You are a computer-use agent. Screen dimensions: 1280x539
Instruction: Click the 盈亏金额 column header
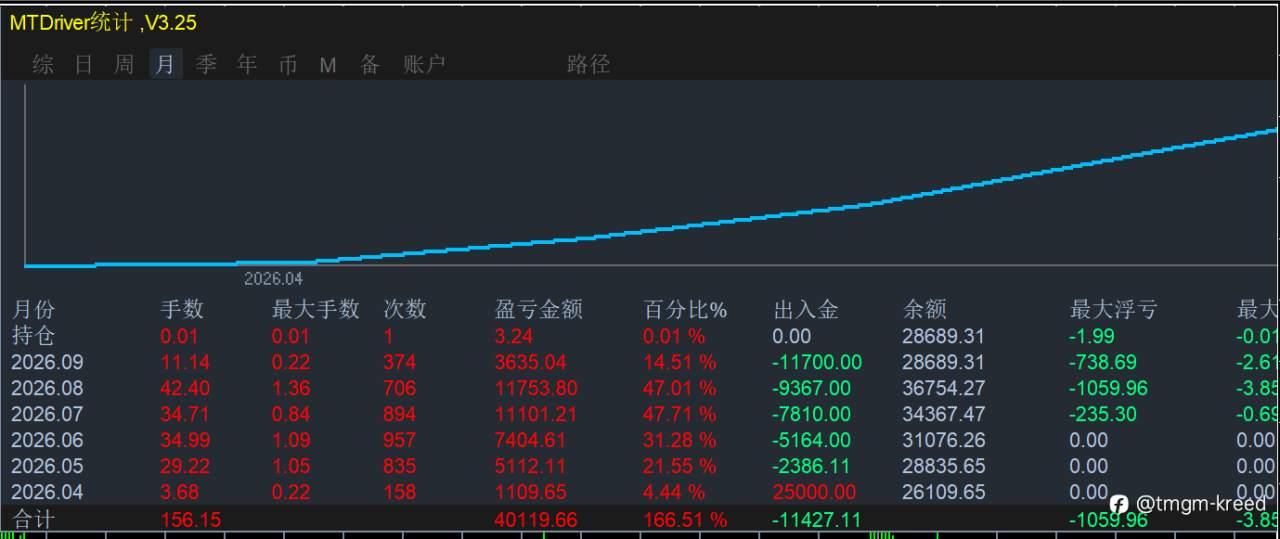[539, 310]
